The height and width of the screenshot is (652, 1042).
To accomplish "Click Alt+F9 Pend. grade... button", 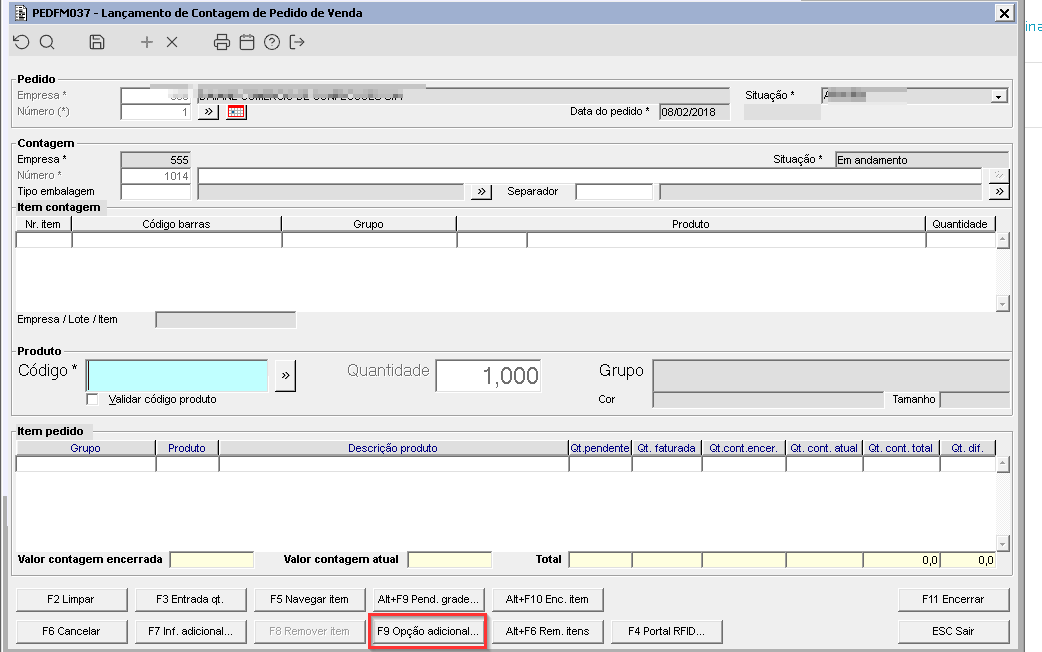I will (429, 599).
